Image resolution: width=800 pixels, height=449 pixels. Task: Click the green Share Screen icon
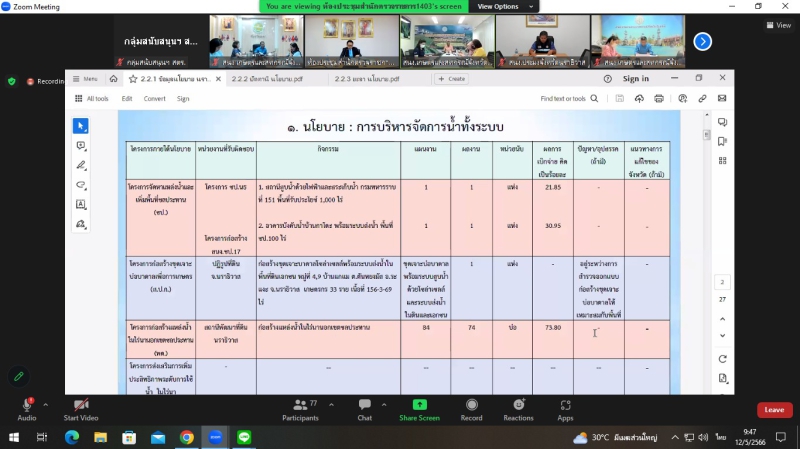[420, 404]
